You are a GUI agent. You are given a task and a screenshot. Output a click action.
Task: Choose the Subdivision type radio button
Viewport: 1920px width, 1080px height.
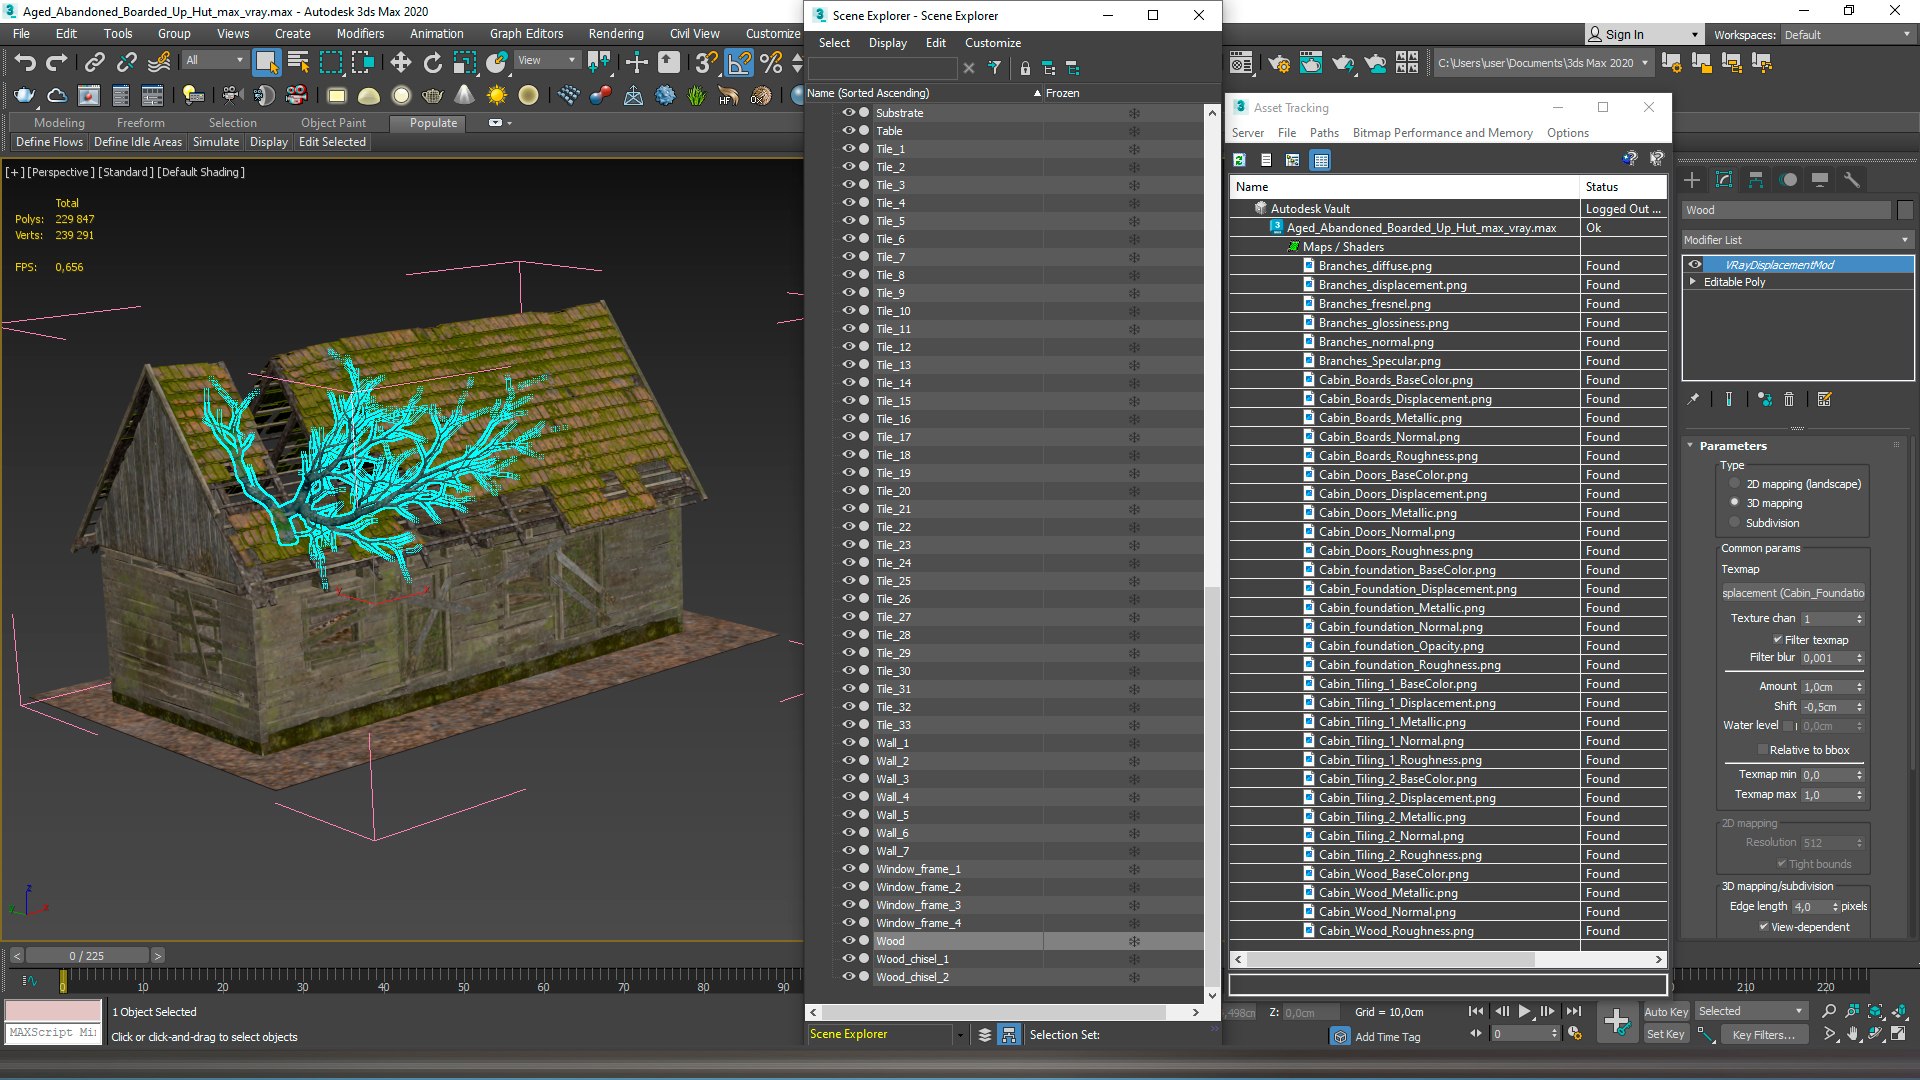[1734, 523]
